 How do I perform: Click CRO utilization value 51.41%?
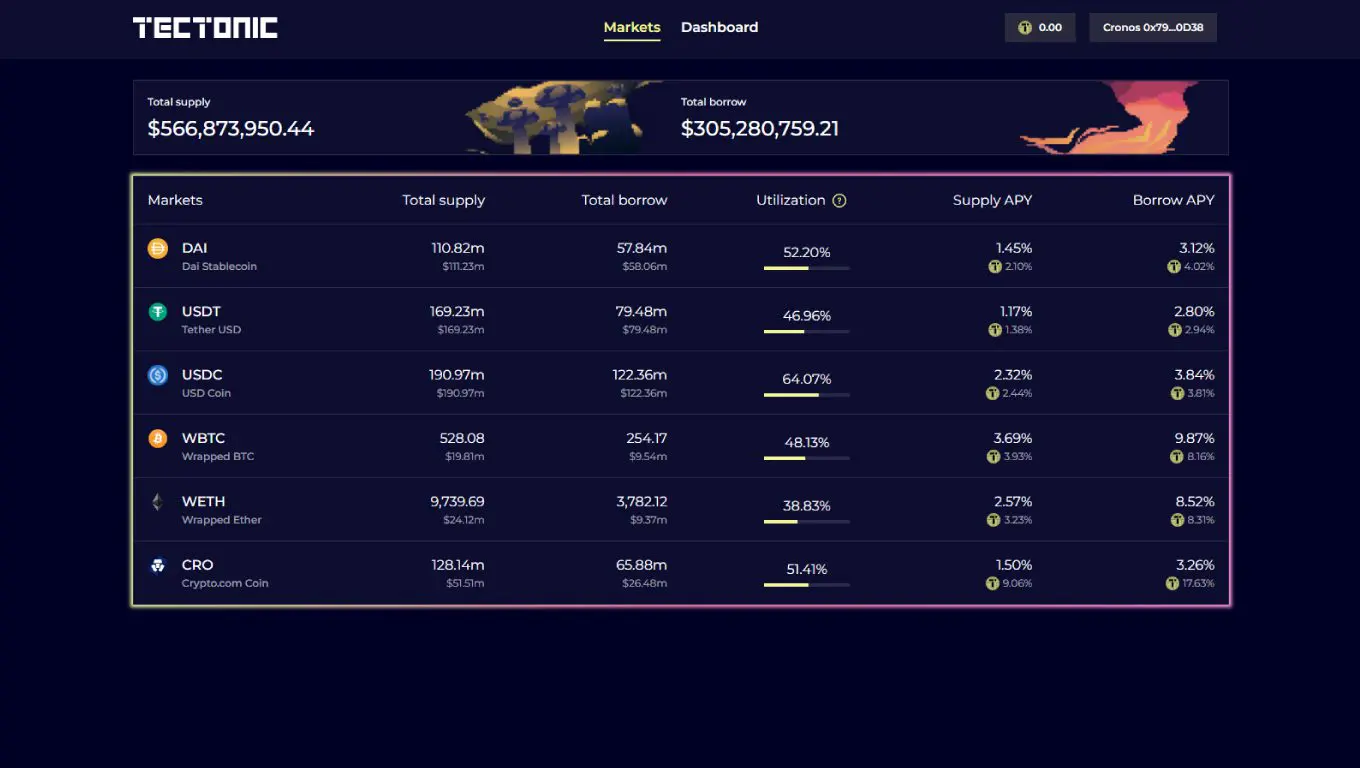pos(807,570)
